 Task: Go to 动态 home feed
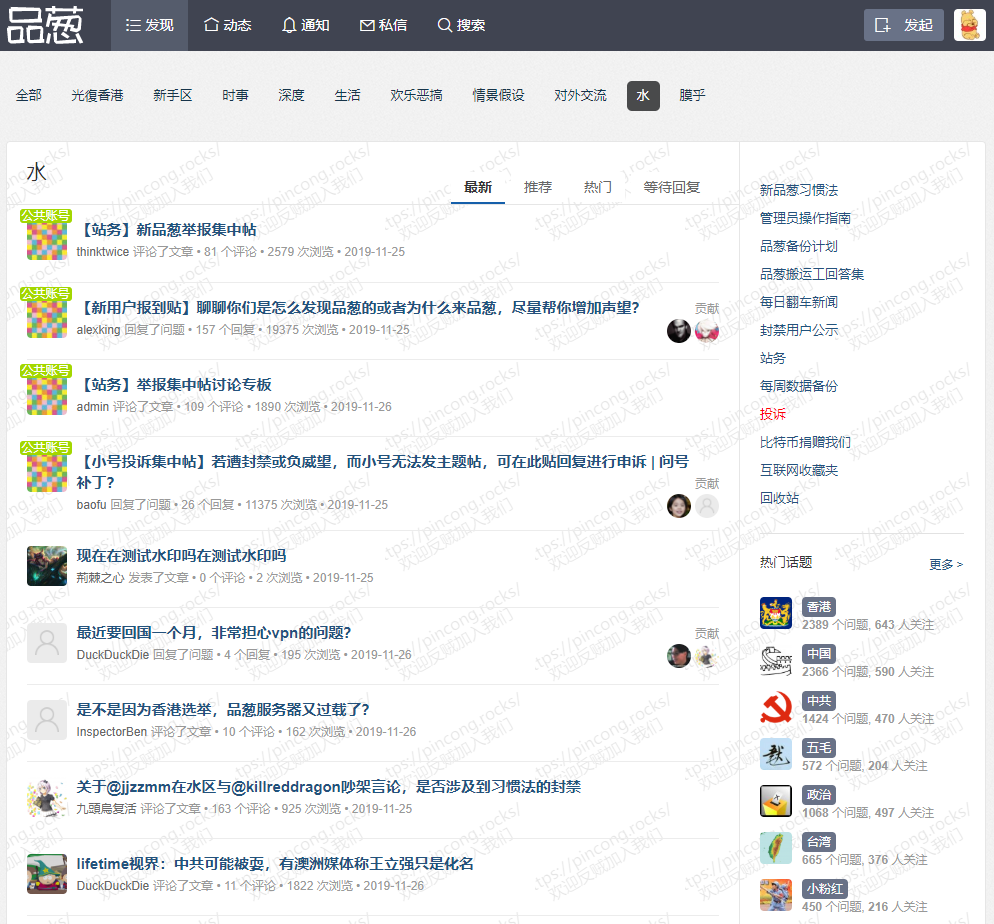click(228, 25)
